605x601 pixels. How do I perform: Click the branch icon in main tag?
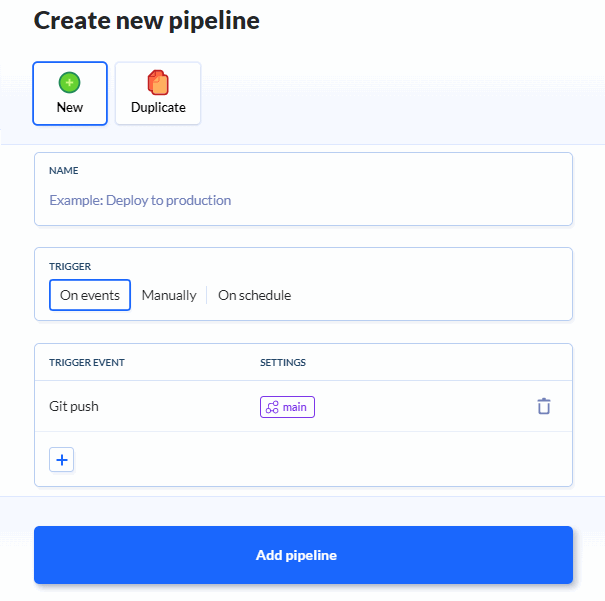pos(272,407)
